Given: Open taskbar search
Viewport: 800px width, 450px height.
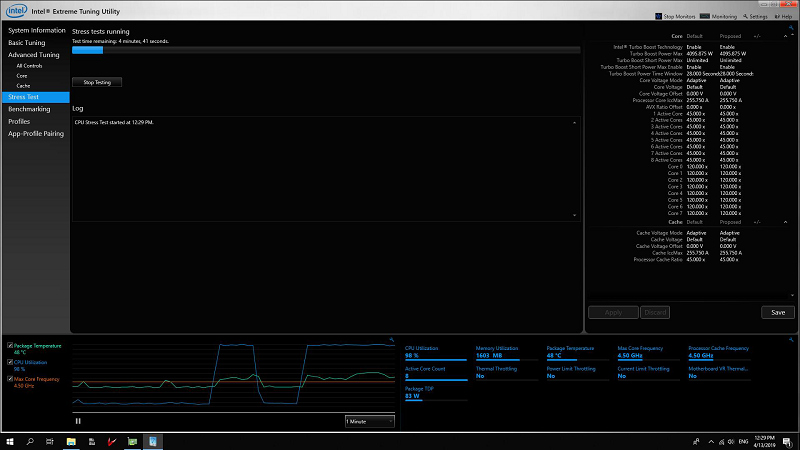Looking at the screenshot, I should pyautogui.click(x=30, y=441).
